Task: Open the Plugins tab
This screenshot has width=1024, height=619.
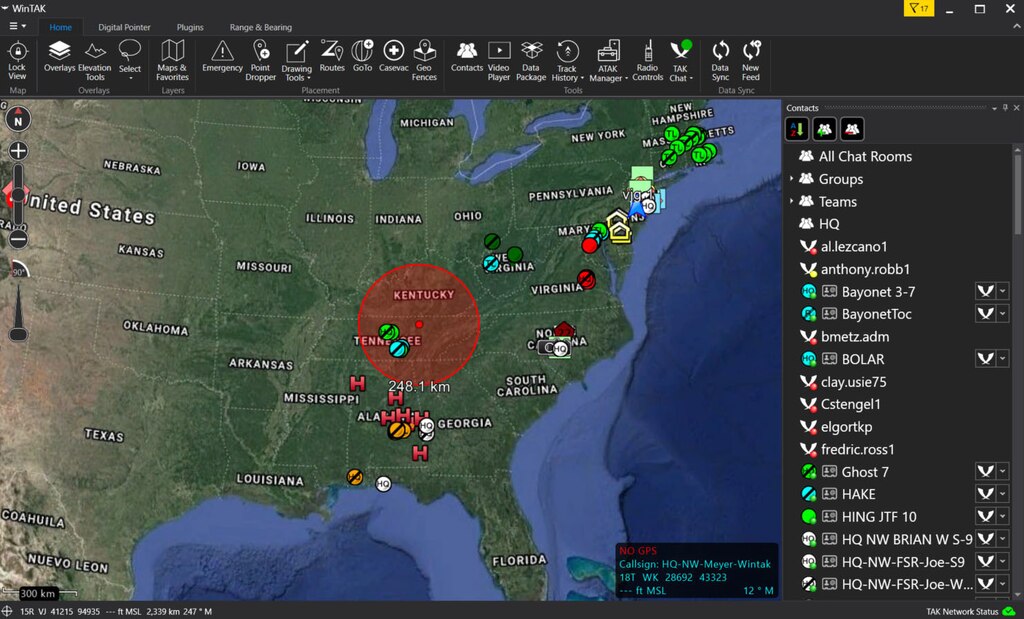Action: [x=190, y=27]
